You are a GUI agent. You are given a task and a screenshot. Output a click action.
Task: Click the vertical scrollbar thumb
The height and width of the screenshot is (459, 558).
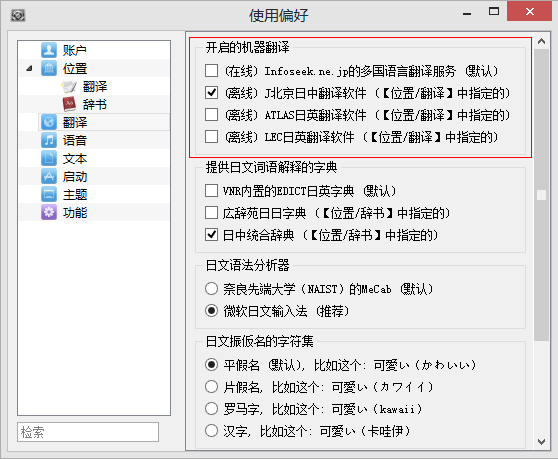click(541, 195)
